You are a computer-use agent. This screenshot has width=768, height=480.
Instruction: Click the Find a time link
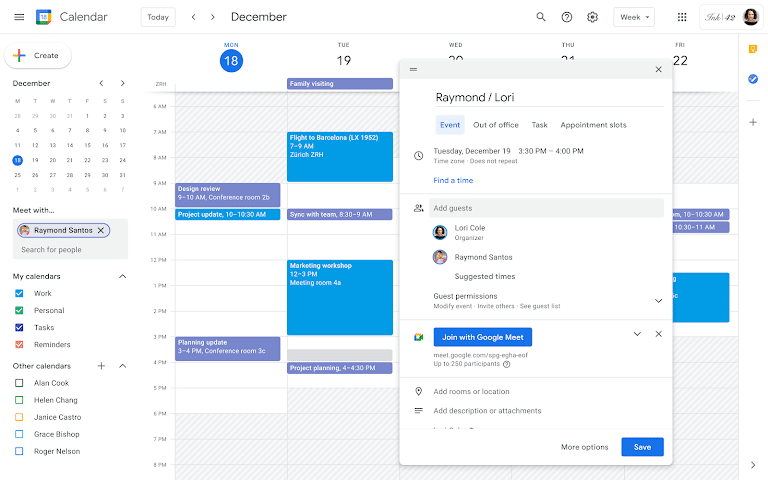click(453, 181)
